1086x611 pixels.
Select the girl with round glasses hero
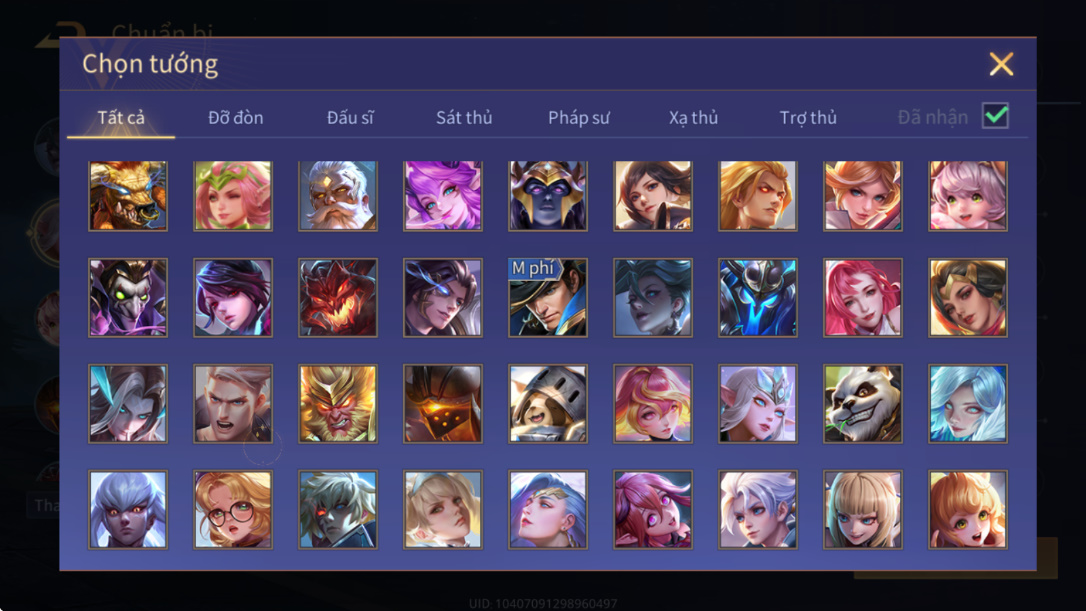click(x=233, y=510)
